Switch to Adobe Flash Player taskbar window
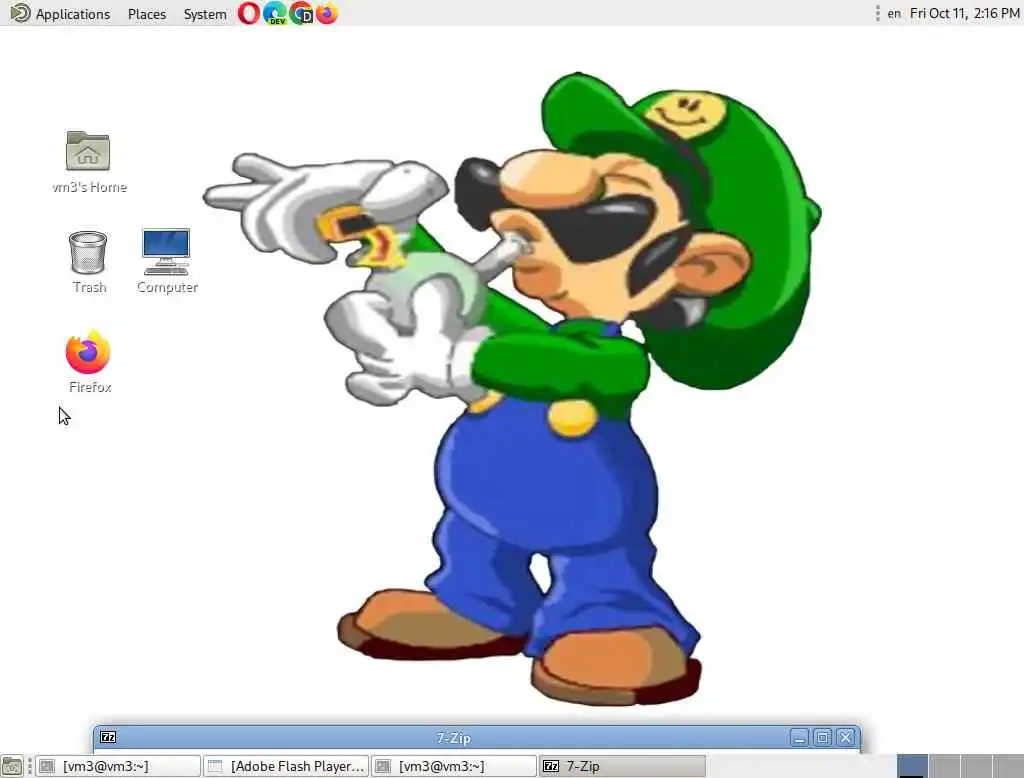1024x778 pixels. 286,766
